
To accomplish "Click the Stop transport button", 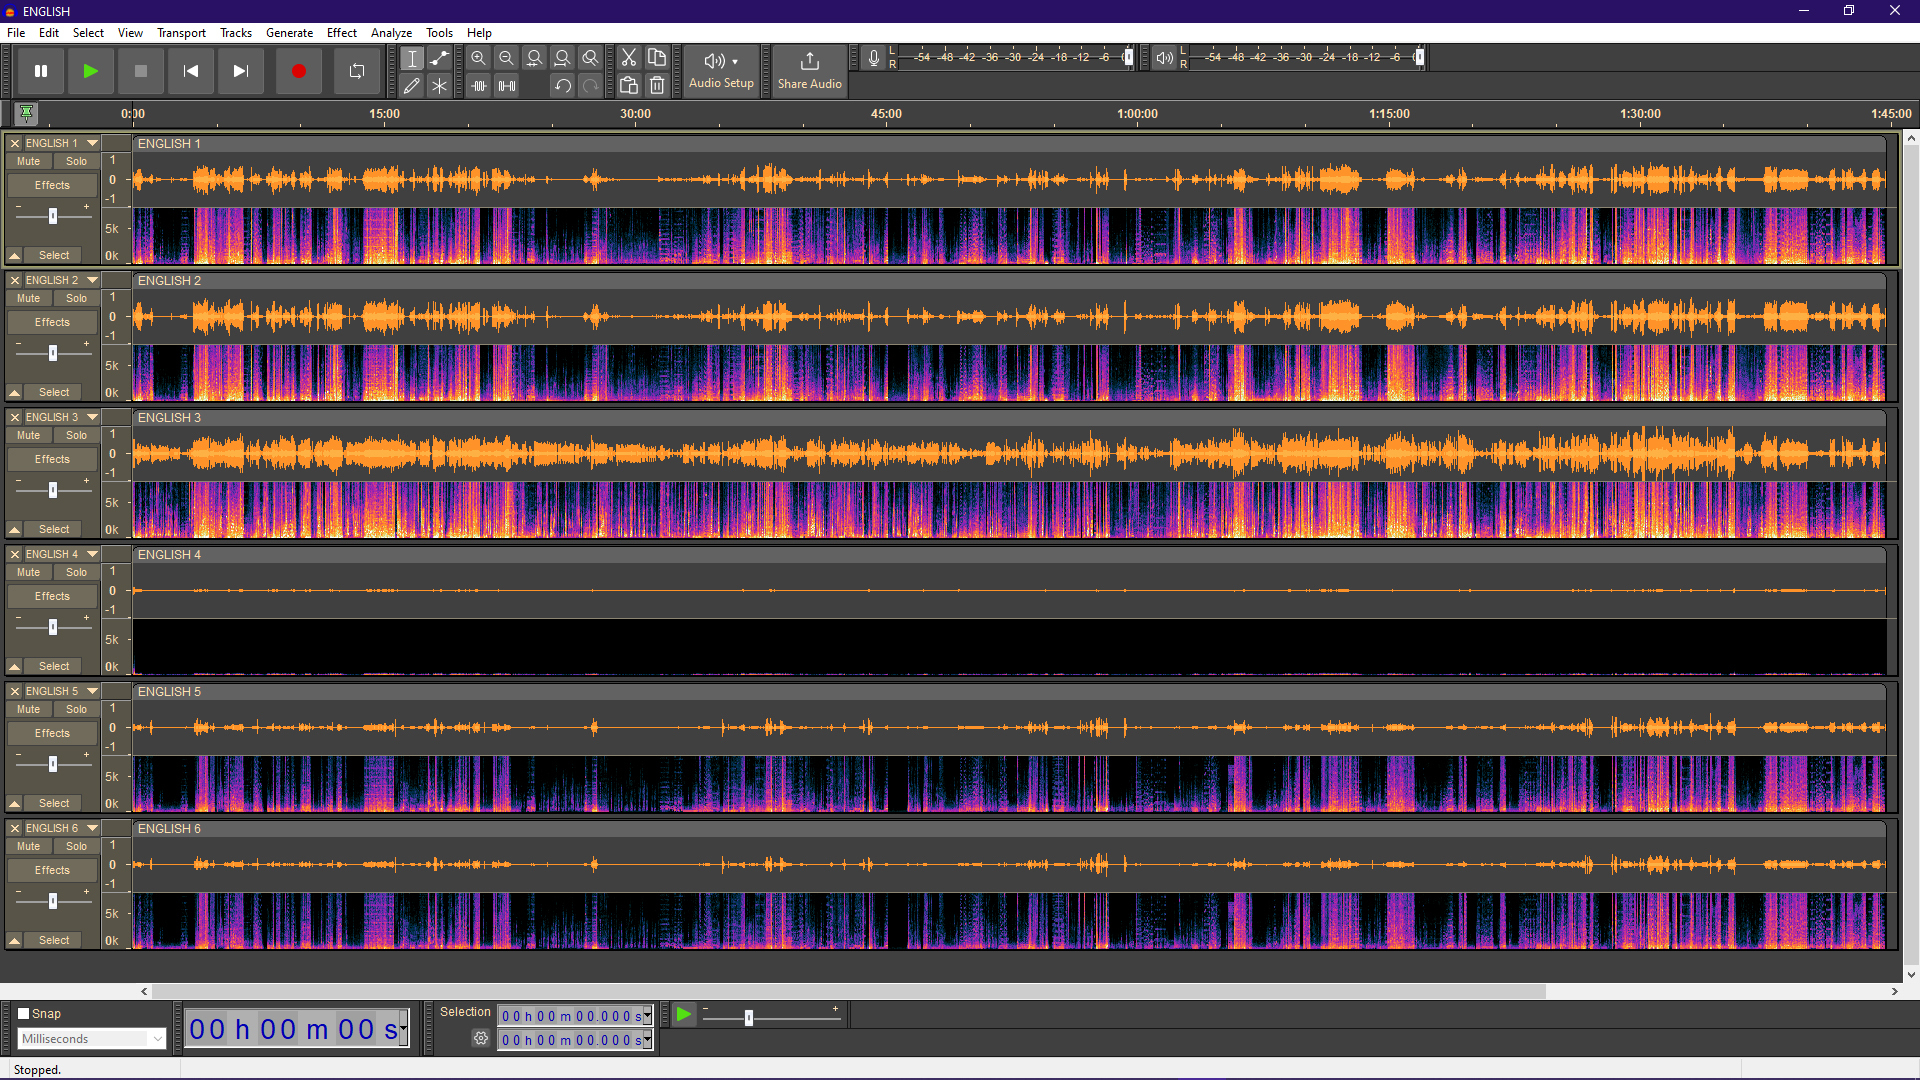I will click(141, 71).
